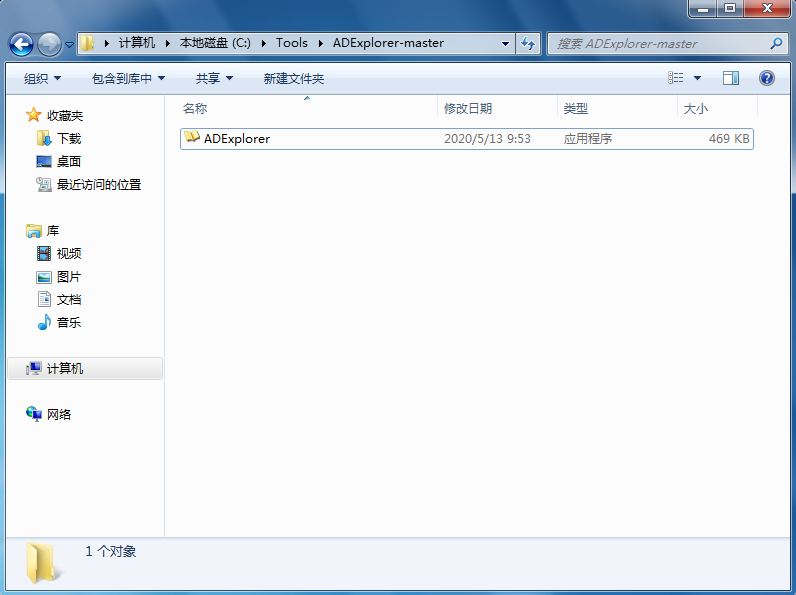Click ADExplorer-master breadcrumb segment

(x=388, y=43)
